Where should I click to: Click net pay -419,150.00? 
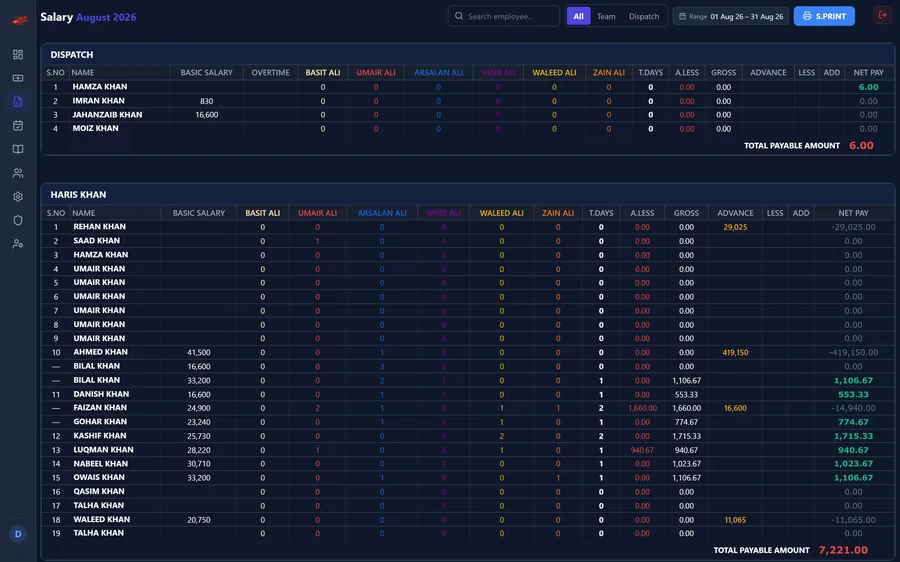point(854,352)
